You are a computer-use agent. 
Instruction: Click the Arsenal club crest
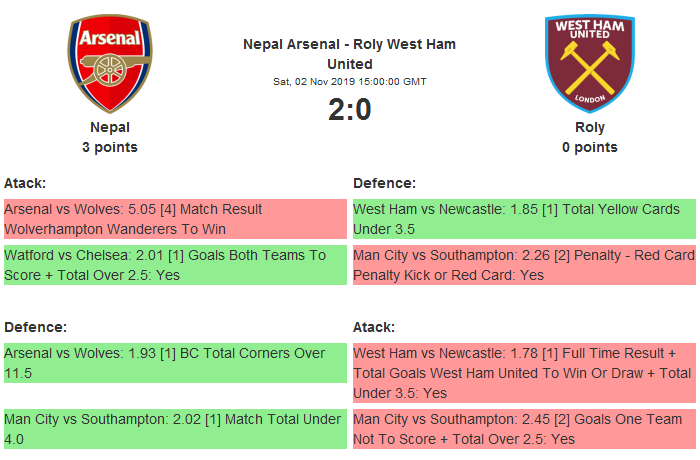[110, 63]
